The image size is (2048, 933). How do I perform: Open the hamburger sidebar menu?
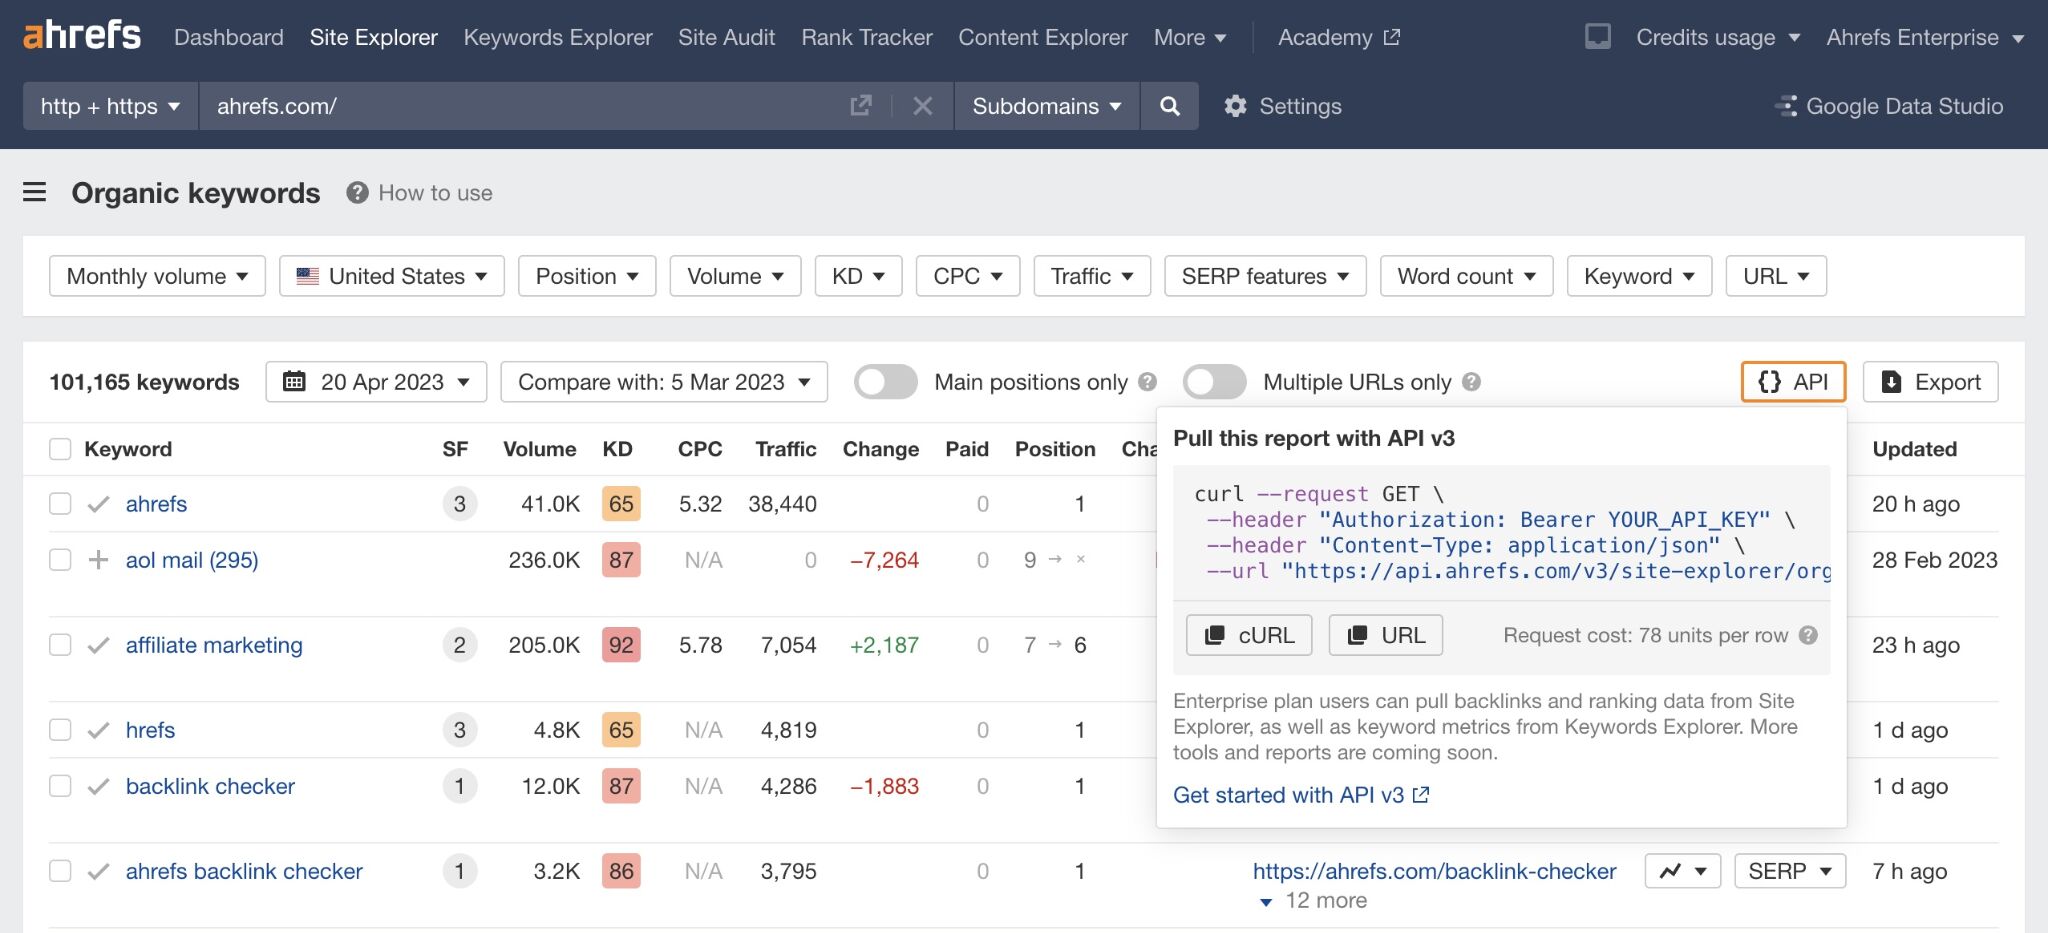click(x=35, y=192)
